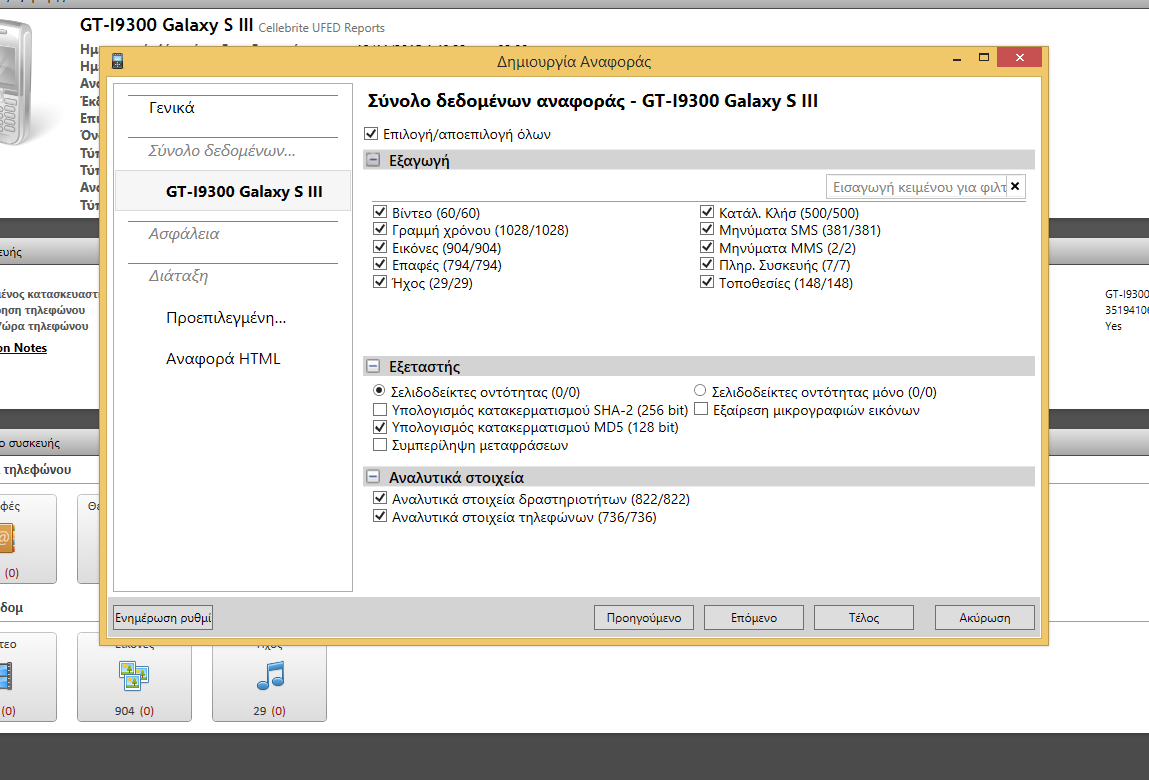The width and height of the screenshot is (1149, 780).
Task: Go to Διάταξη sidebar step
Action: (178, 276)
